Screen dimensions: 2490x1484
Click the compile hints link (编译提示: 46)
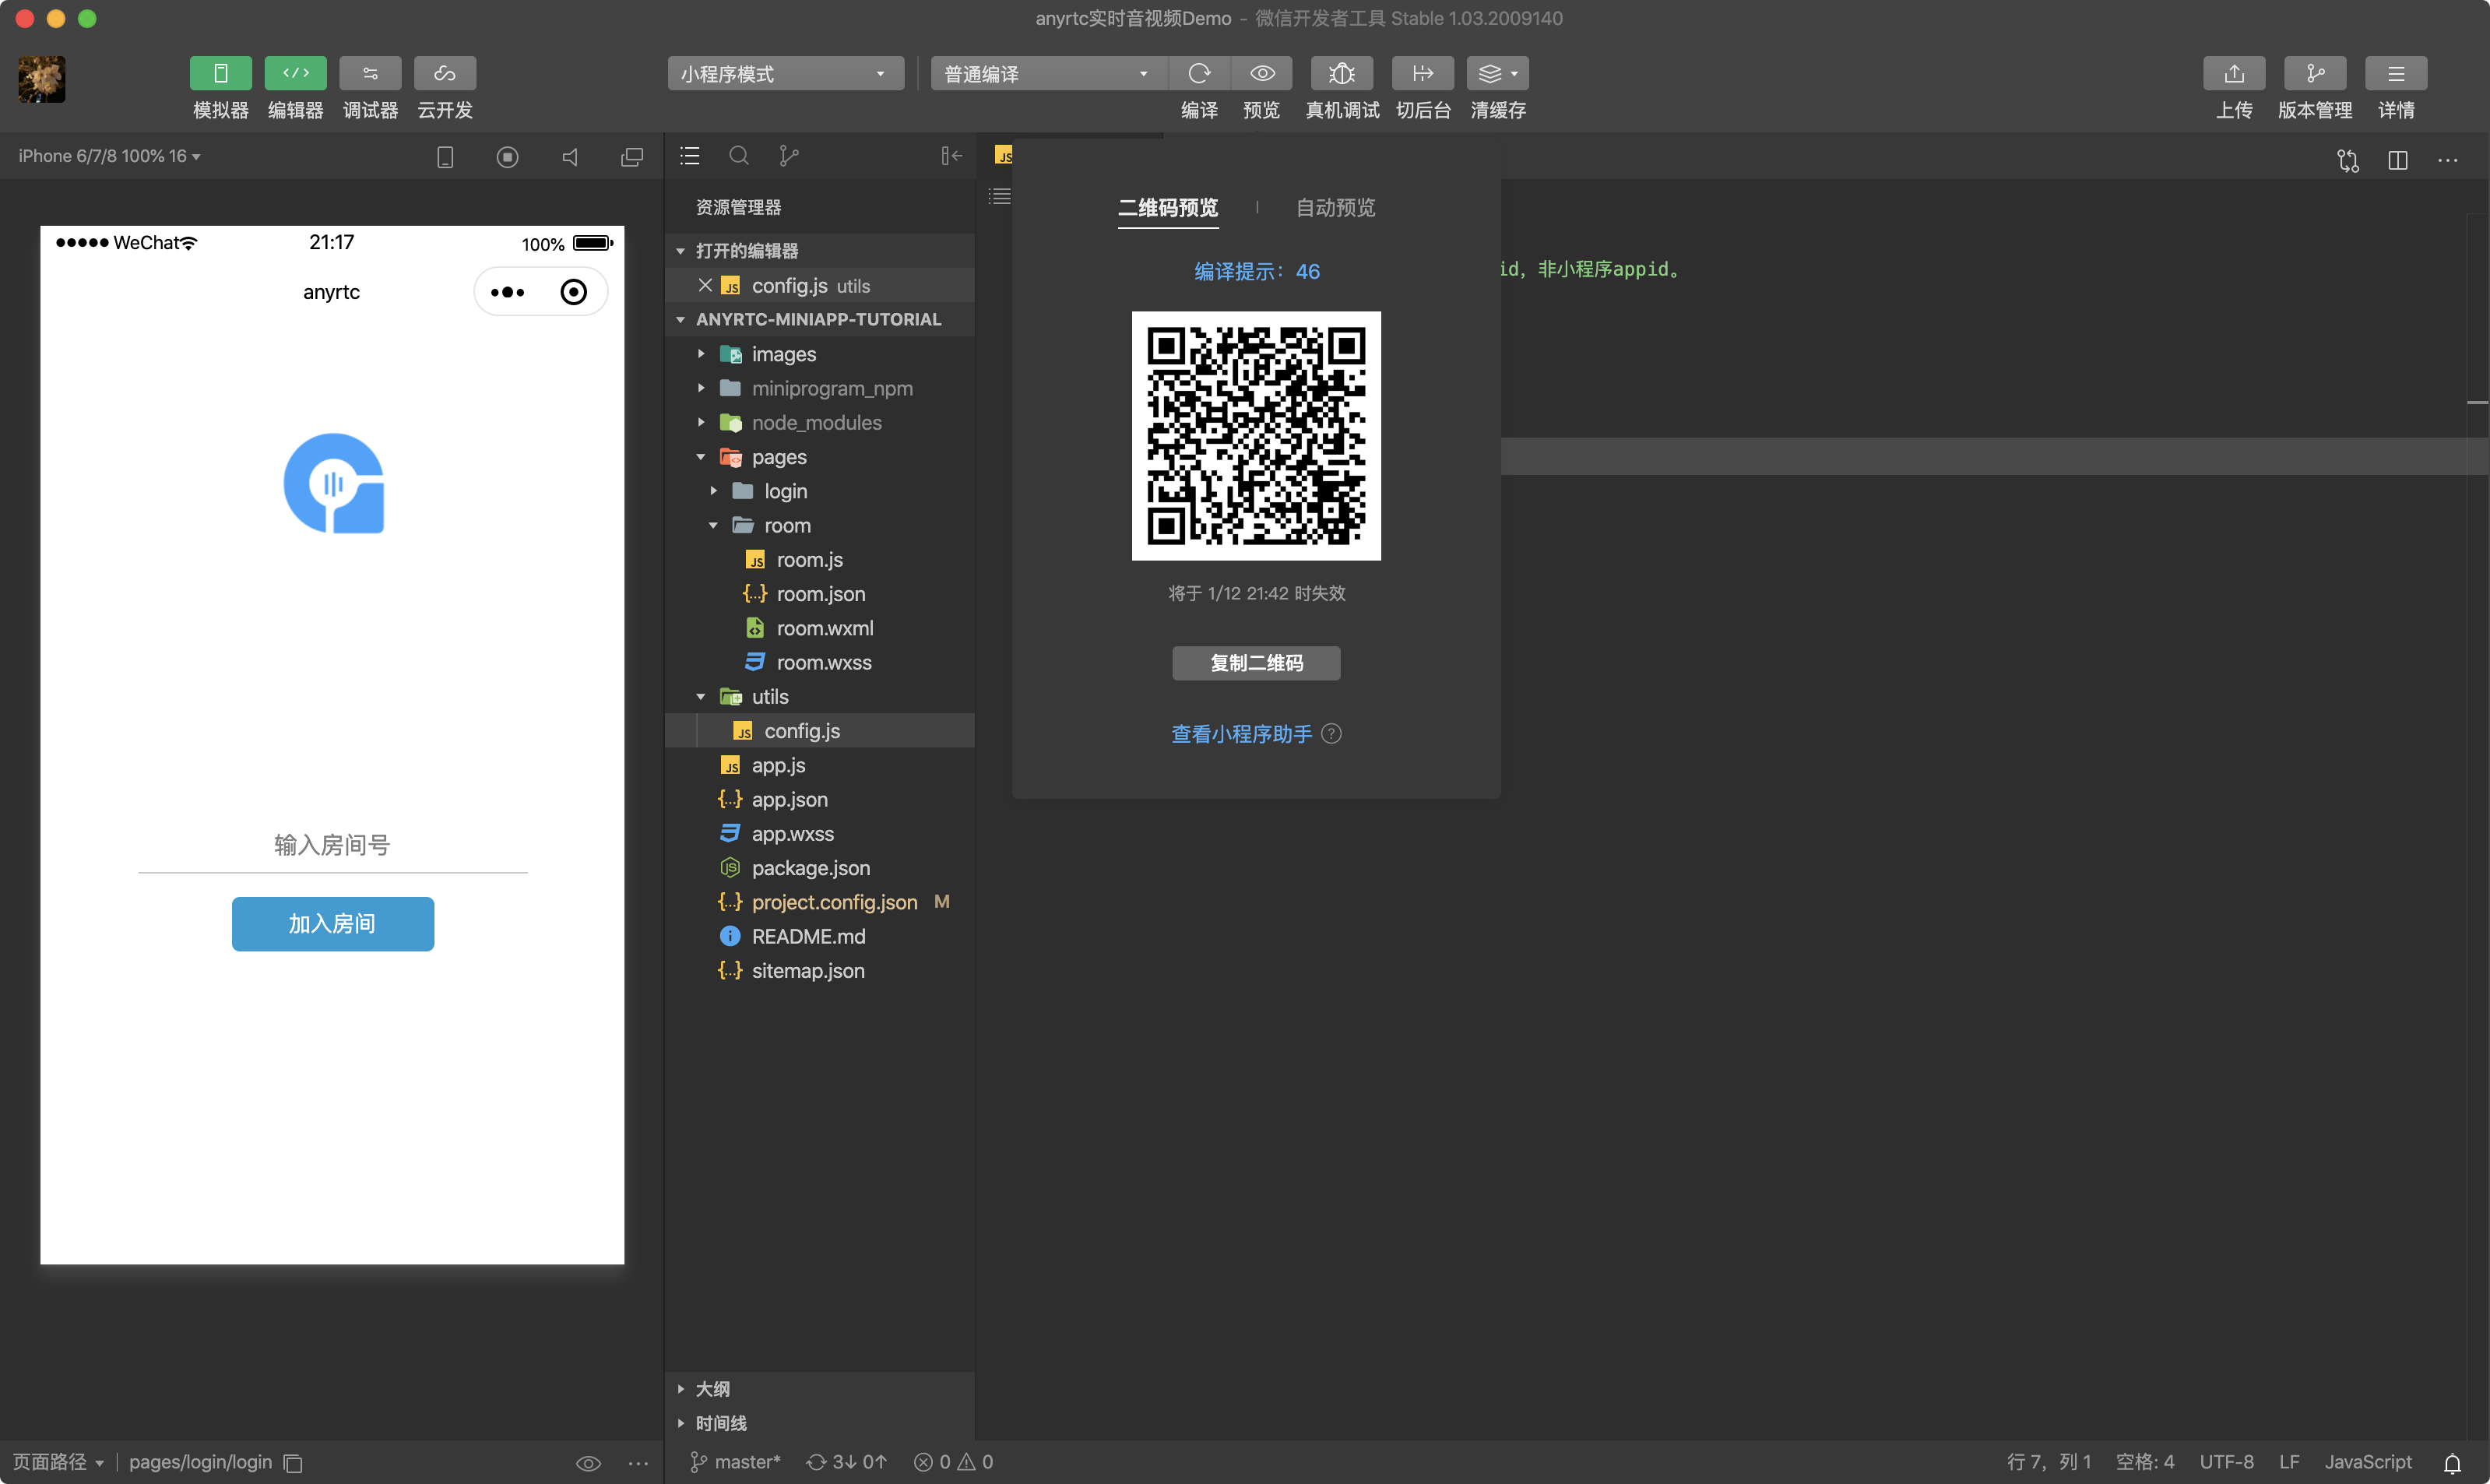1257,271
